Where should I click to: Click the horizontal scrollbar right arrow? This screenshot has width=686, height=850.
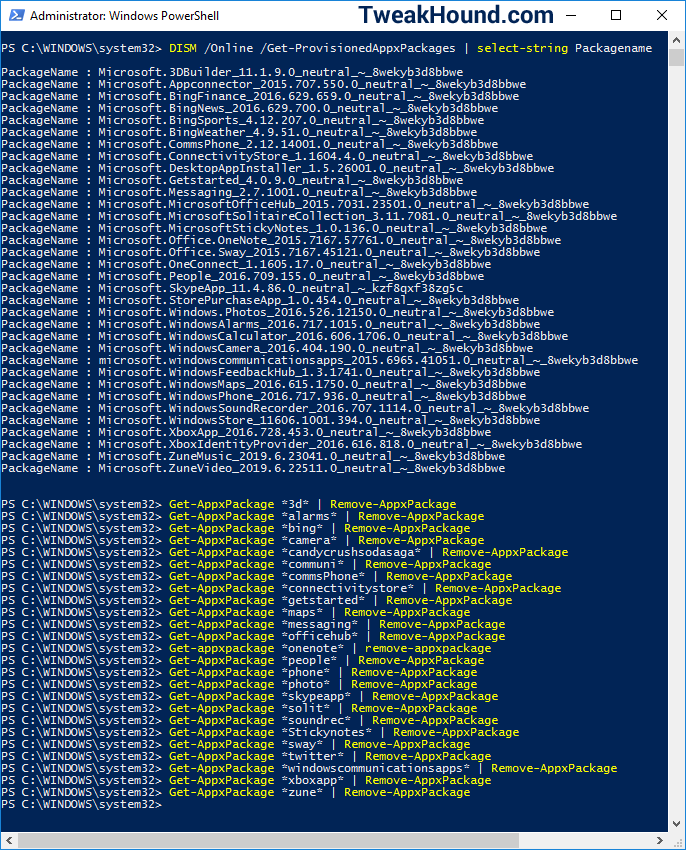pos(660,841)
